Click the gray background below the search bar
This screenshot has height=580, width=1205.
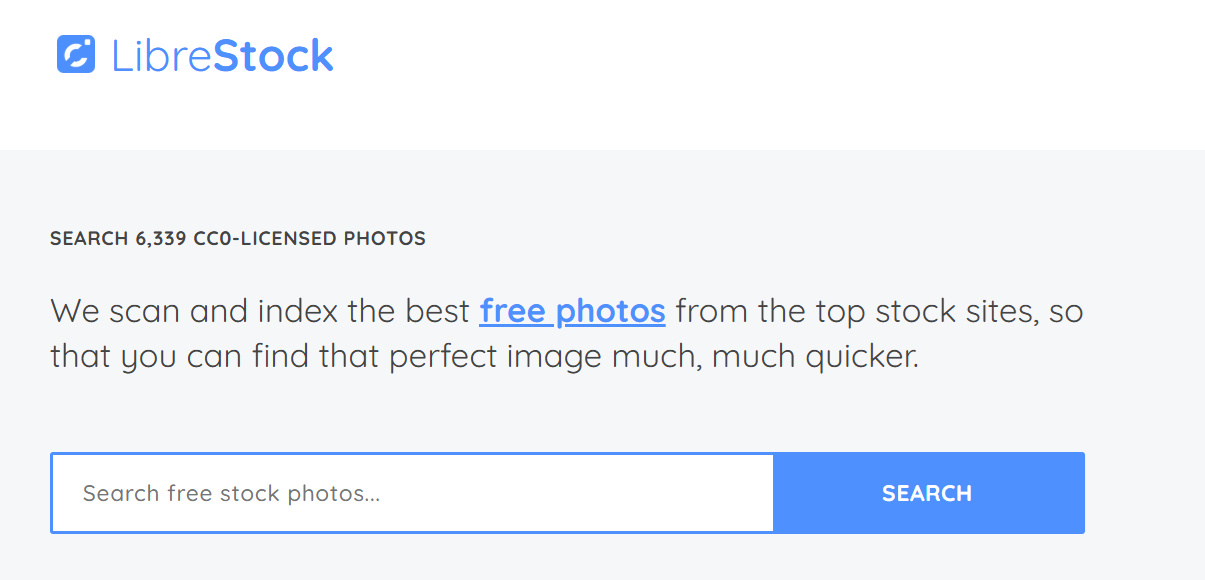[x=600, y=558]
